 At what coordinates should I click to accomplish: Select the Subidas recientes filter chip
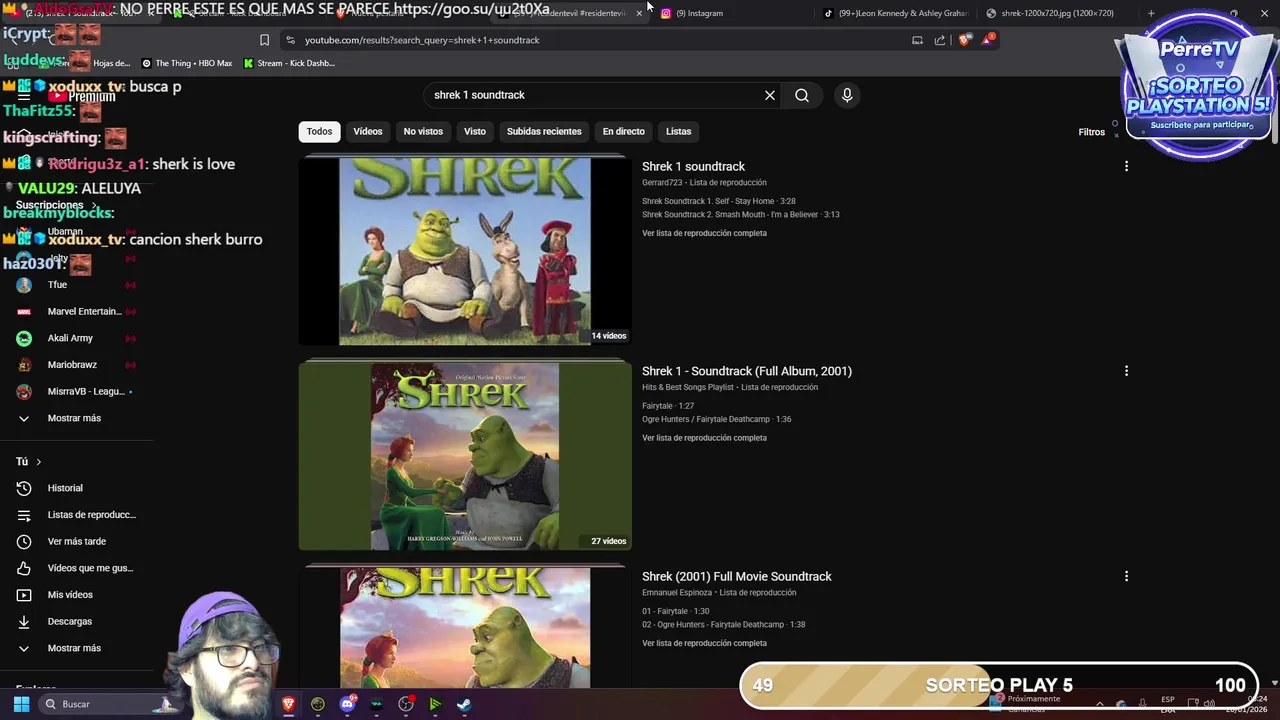[544, 131]
